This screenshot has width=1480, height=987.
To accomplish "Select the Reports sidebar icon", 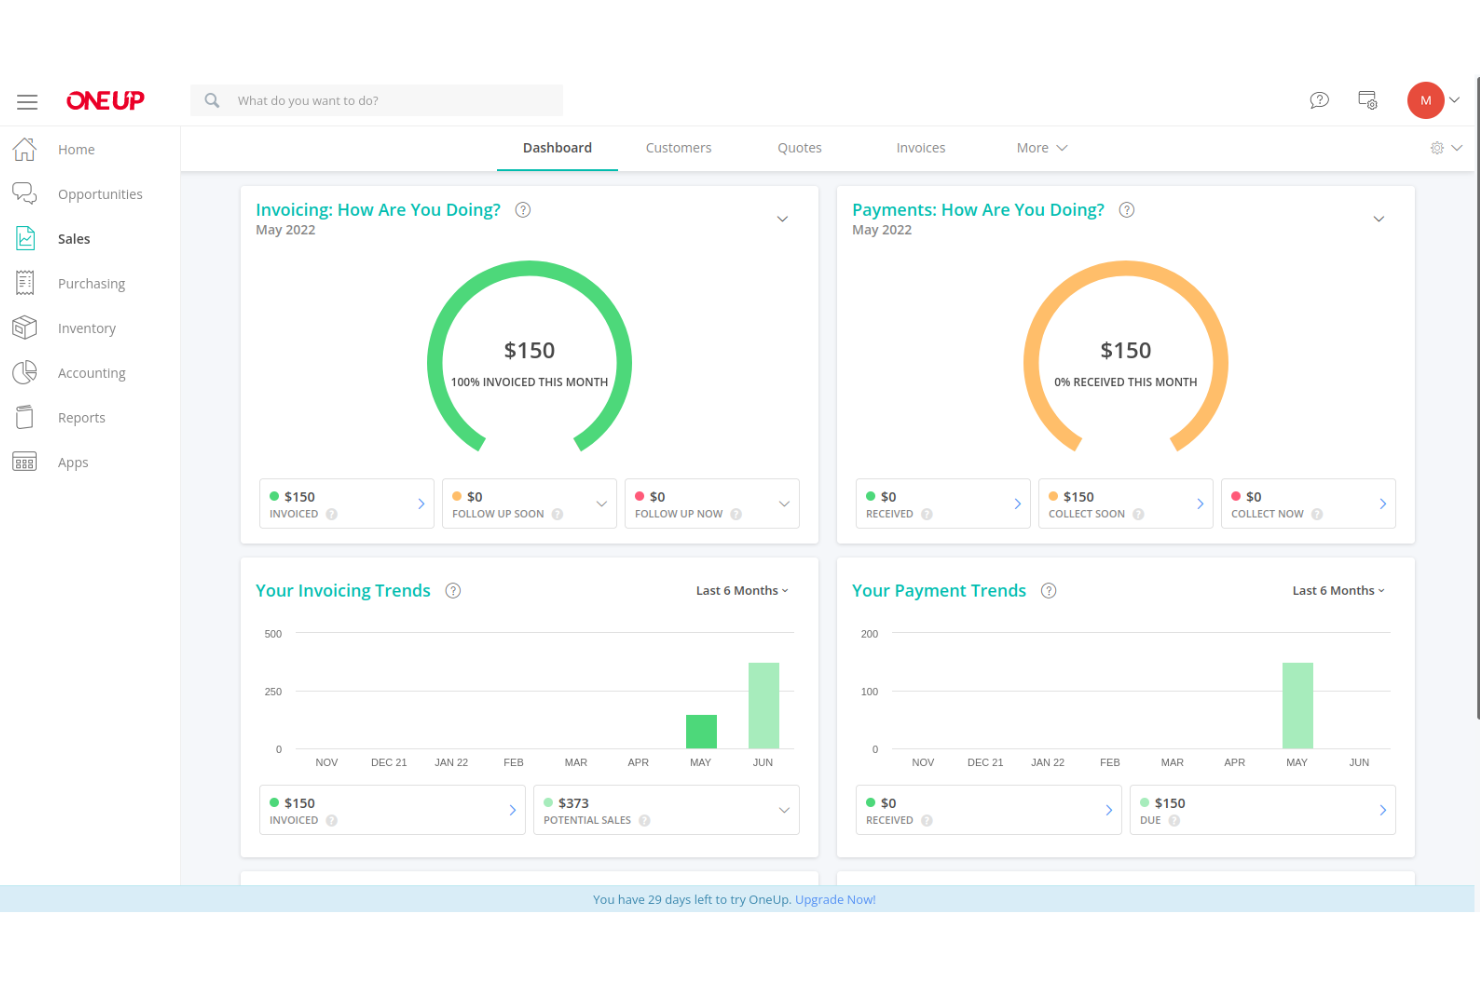I will click(x=24, y=417).
